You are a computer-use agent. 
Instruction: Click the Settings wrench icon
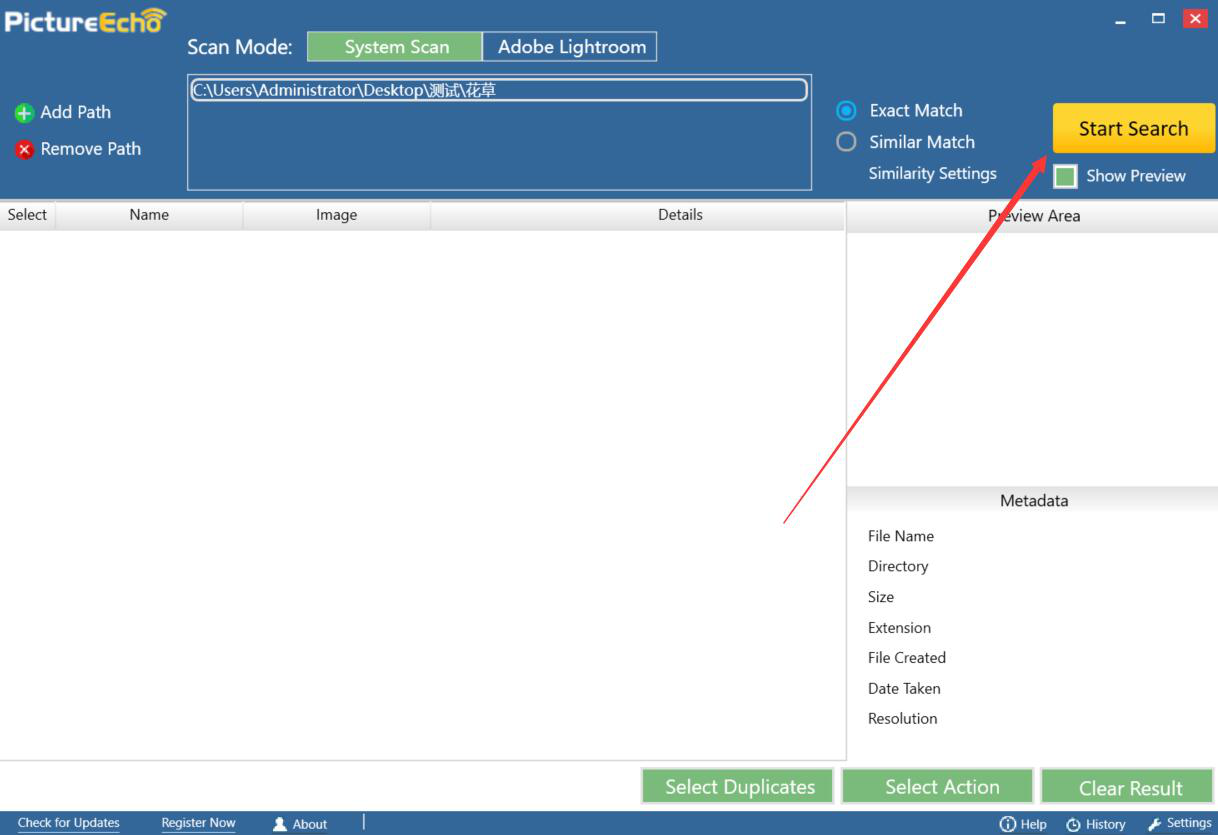coord(1155,824)
